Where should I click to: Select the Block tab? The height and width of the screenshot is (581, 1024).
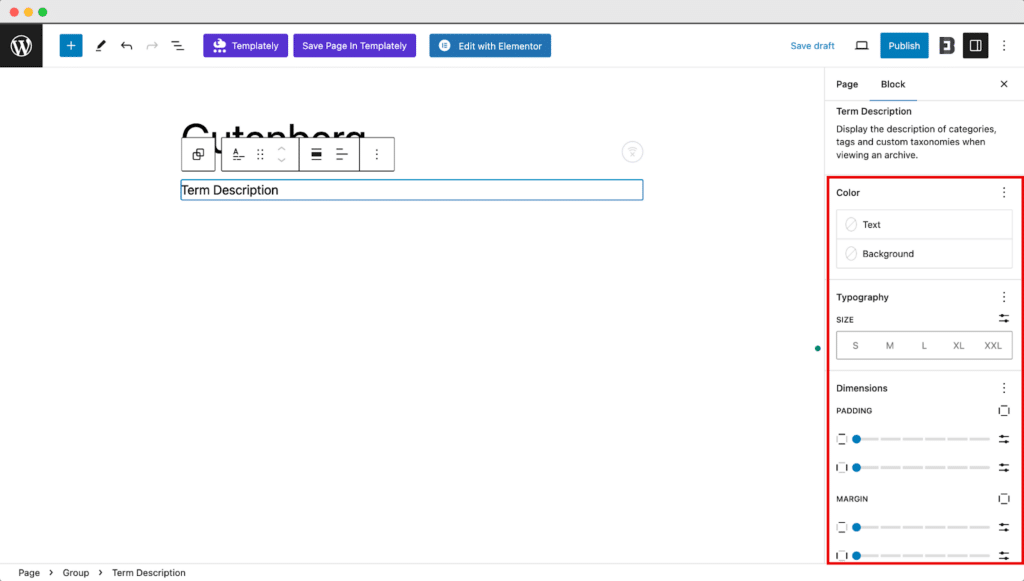tap(892, 84)
